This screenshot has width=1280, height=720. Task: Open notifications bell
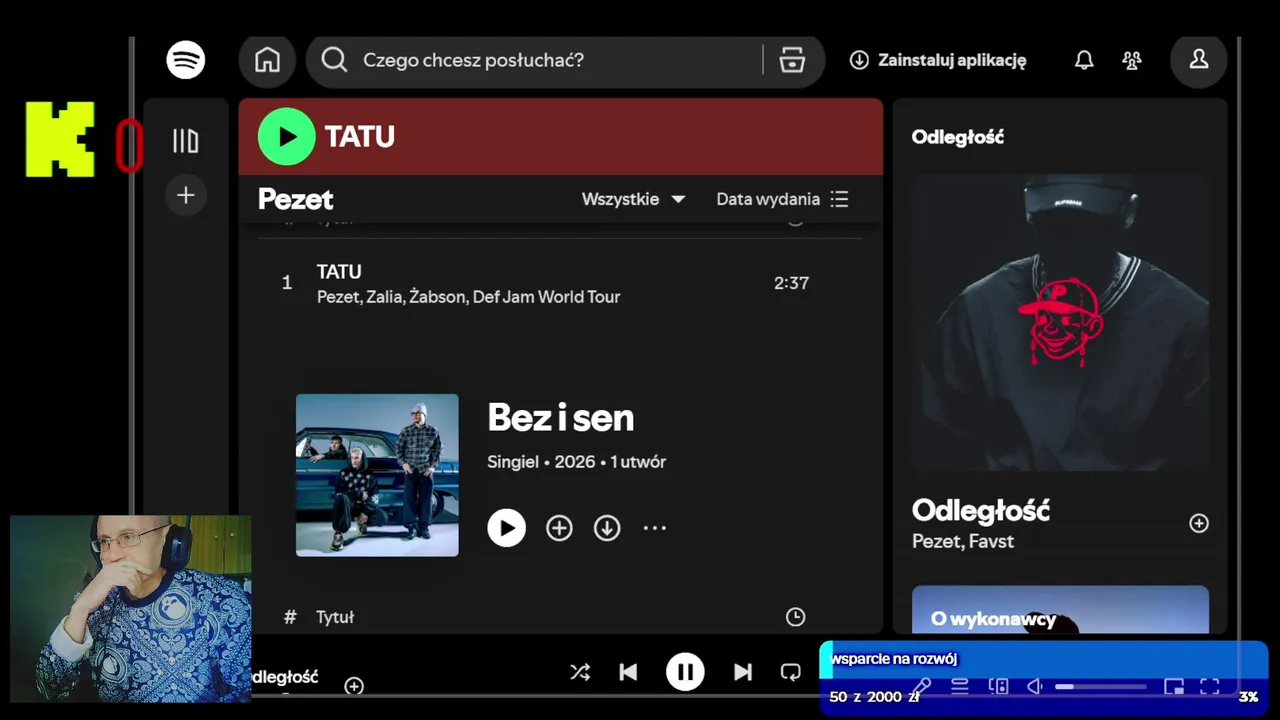[1084, 60]
